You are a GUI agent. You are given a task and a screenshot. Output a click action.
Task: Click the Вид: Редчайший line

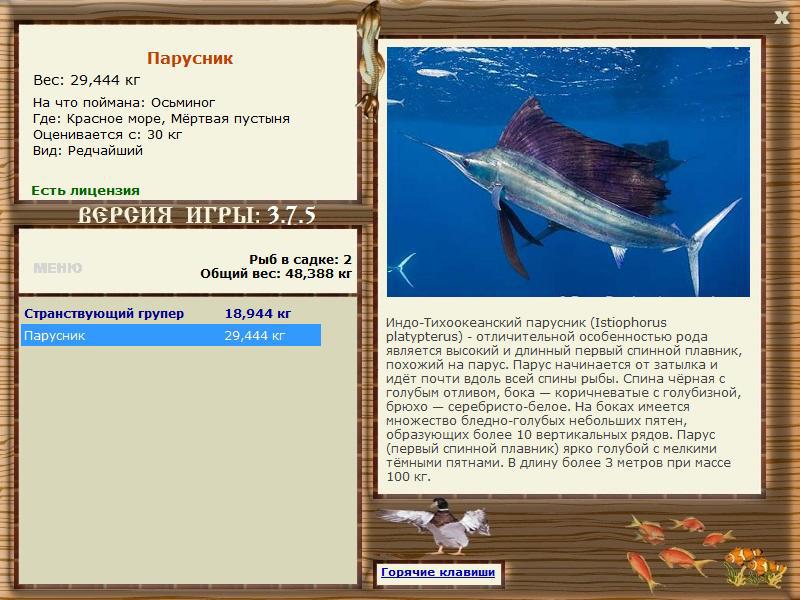click(88, 151)
